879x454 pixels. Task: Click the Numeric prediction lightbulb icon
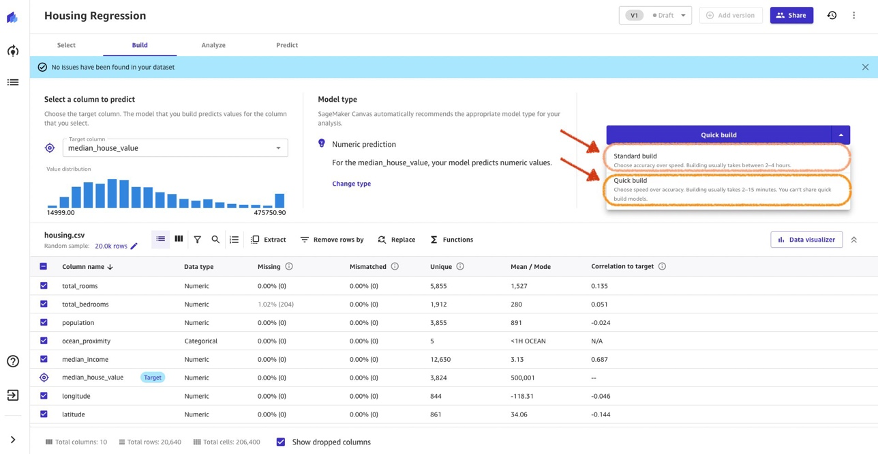[322, 143]
